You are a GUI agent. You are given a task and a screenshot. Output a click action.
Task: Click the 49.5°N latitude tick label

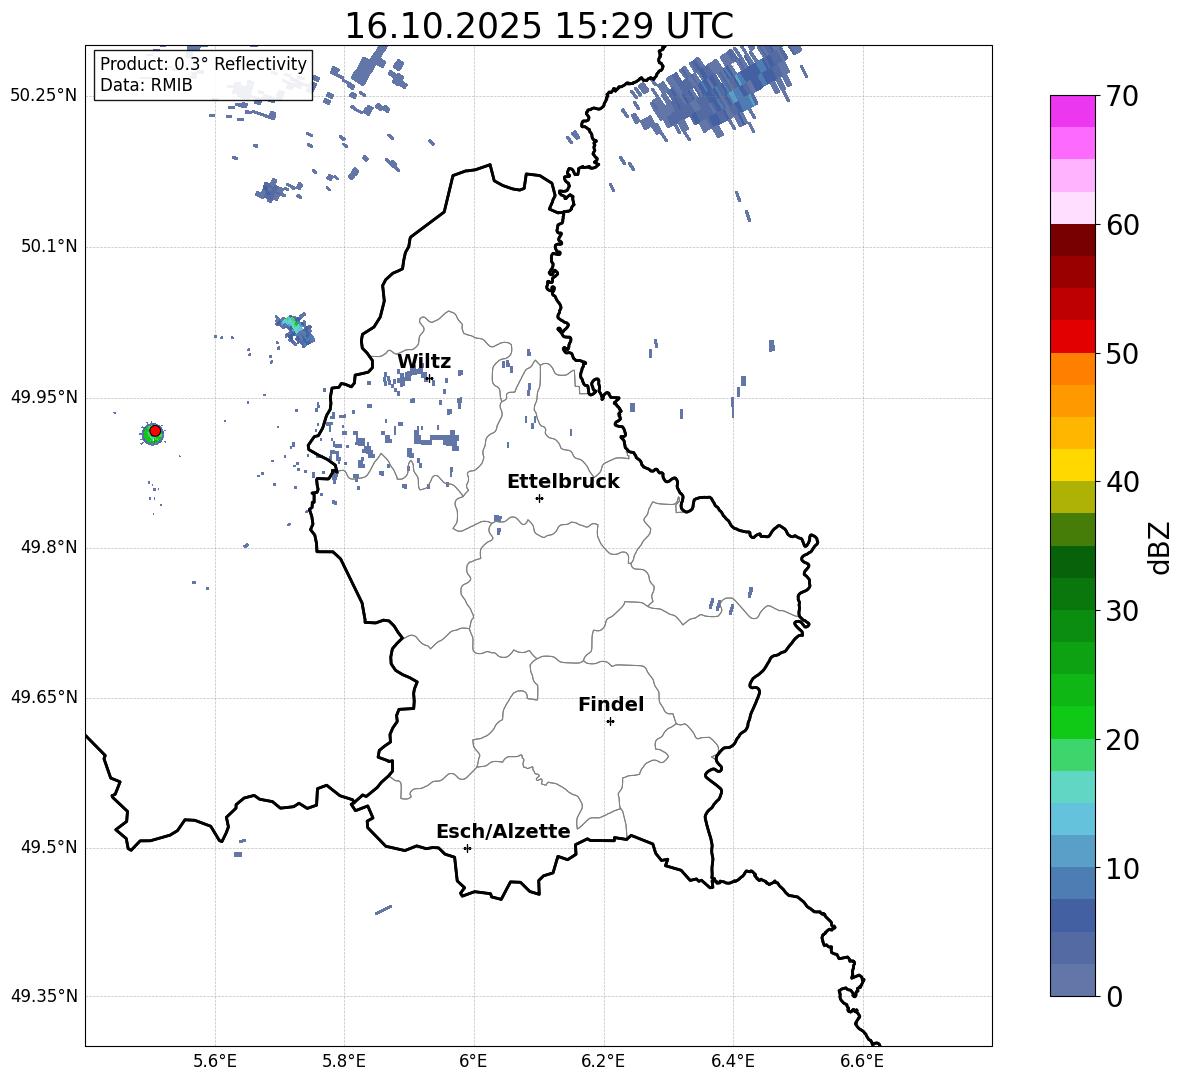[49, 847]
